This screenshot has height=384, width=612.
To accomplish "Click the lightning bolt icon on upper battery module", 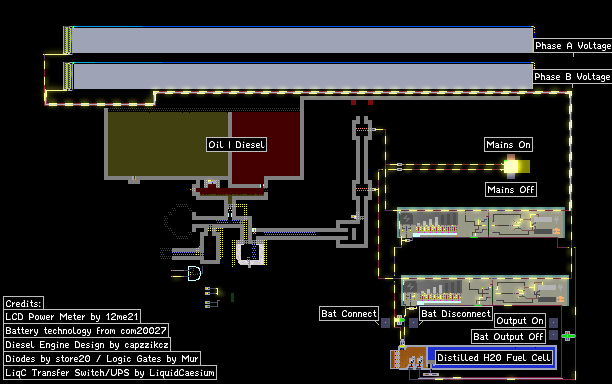I will point(407,219).
